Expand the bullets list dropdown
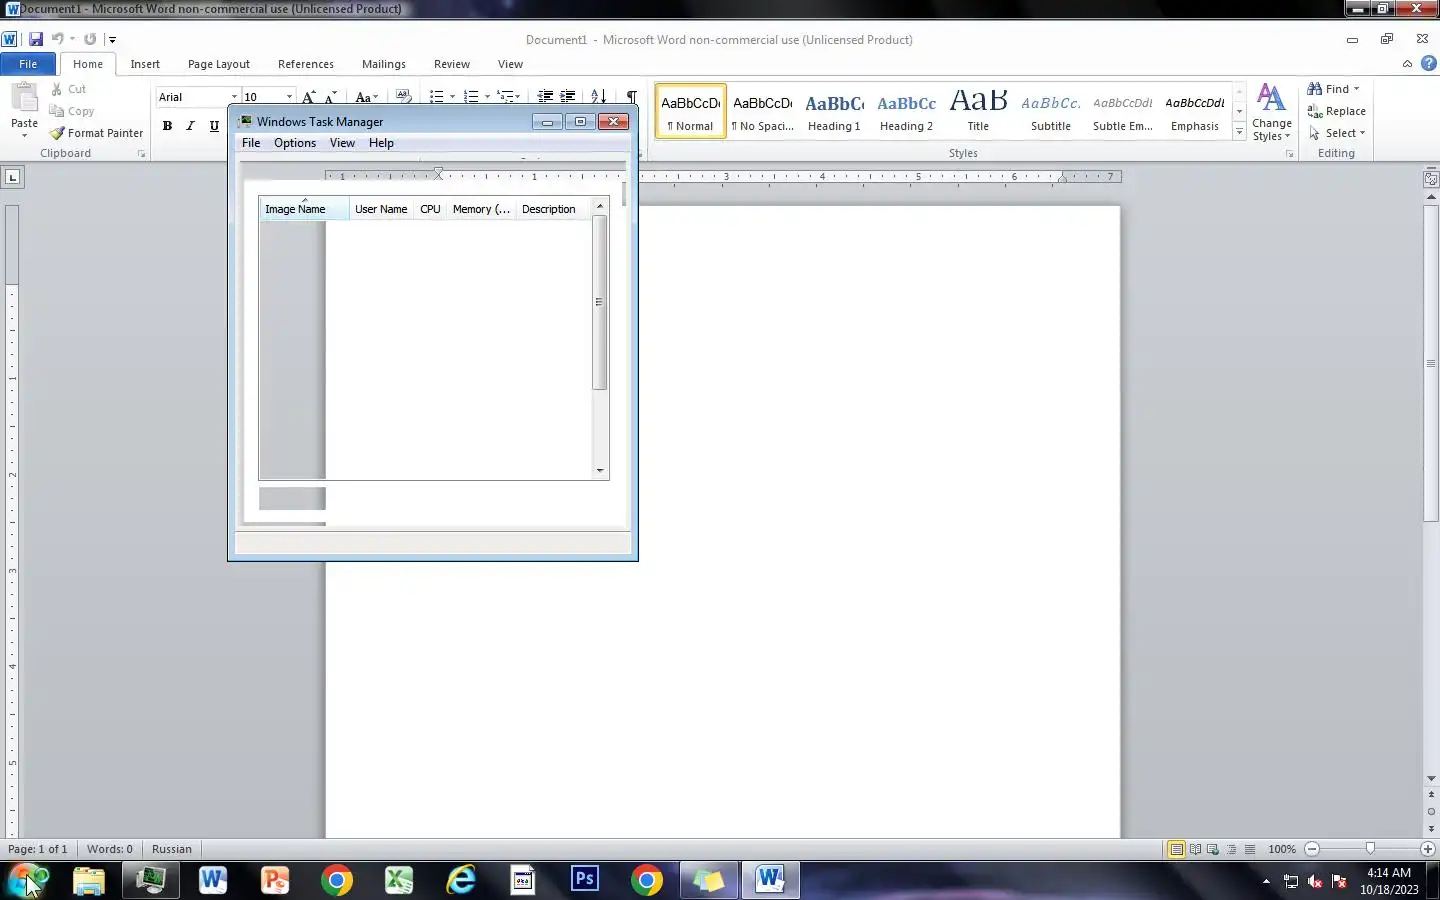The height and width of the screenshot is (900, 1440). [x=452, y=97]
